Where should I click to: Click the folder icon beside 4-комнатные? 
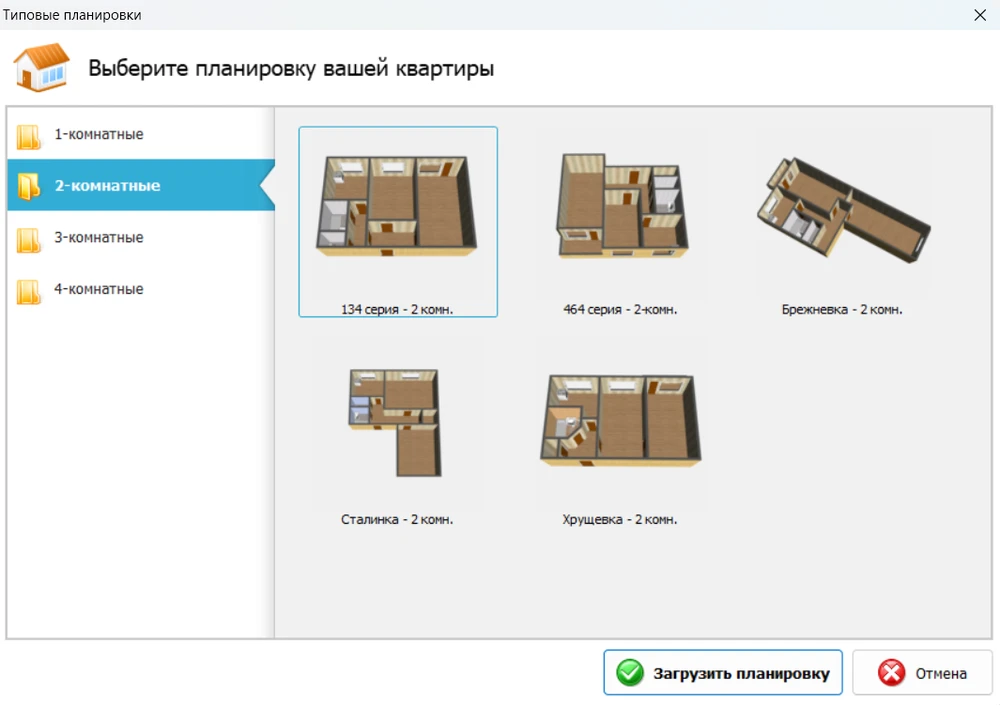[x=29, y=289]
